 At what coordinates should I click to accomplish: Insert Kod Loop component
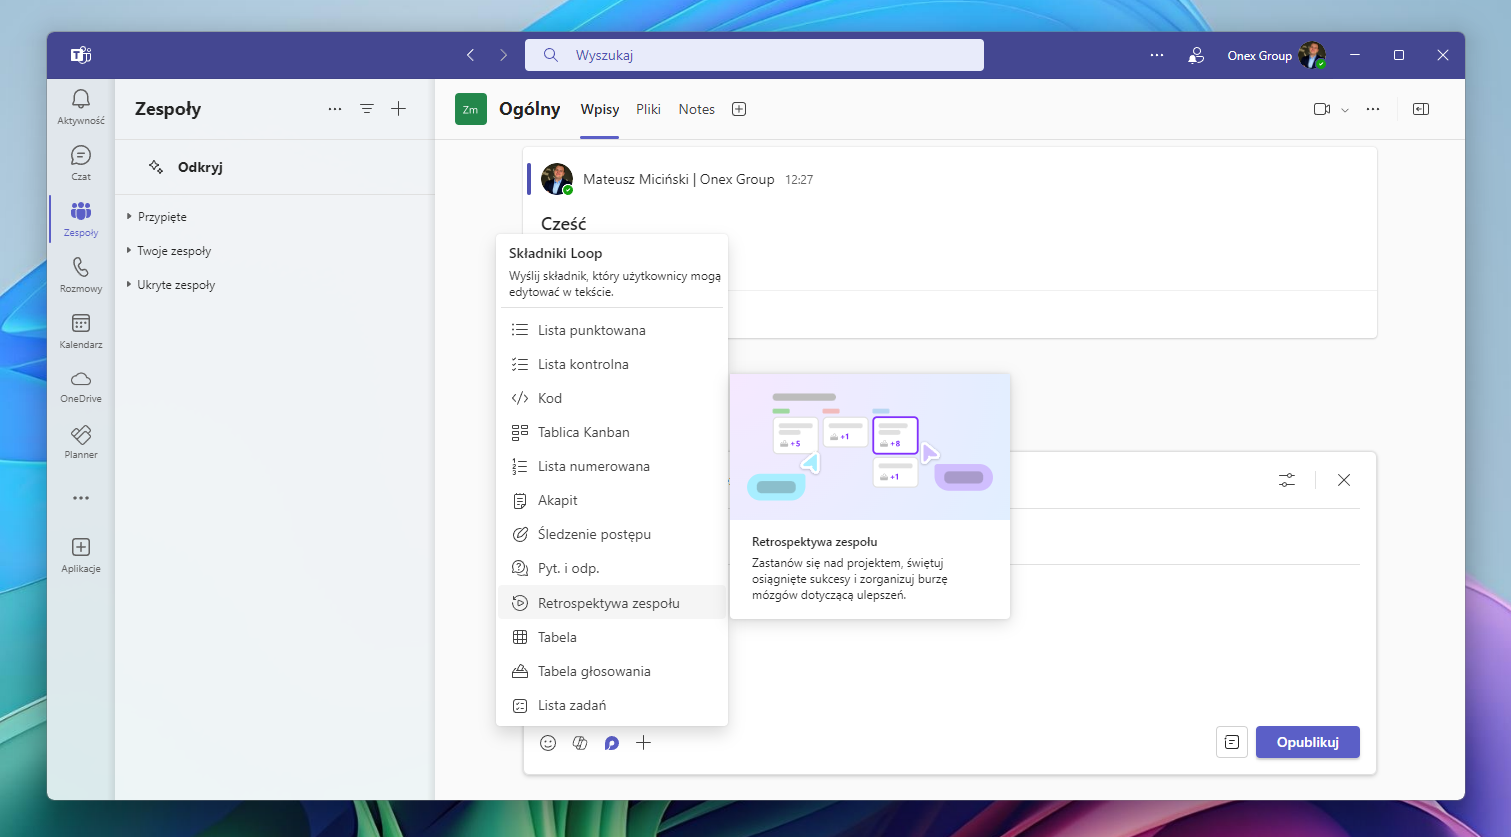click(611, 398)
